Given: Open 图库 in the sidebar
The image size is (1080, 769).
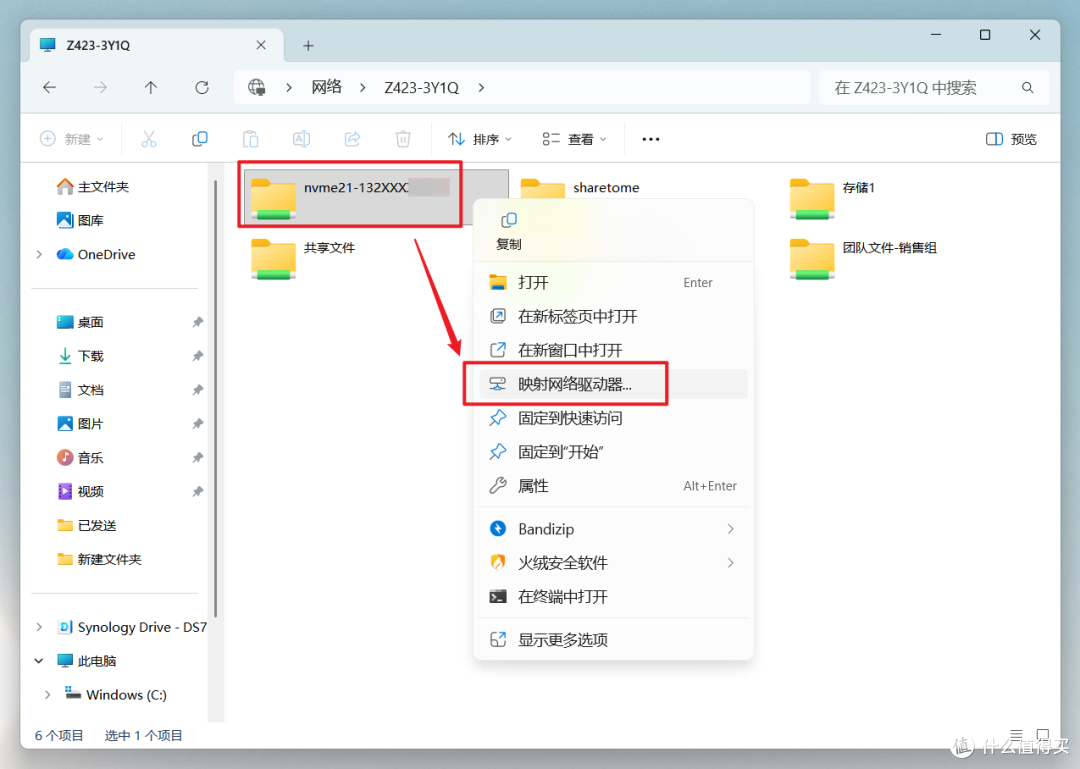Looking at the screenshot, I should (x=80, y=221).
